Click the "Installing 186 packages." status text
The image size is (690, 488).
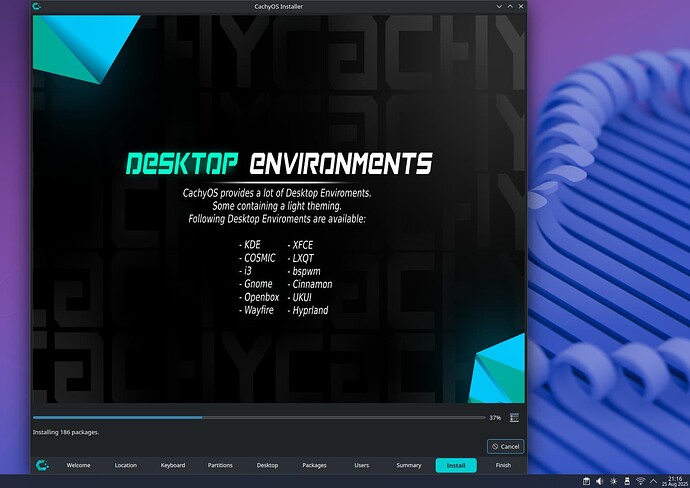(66, 432)
